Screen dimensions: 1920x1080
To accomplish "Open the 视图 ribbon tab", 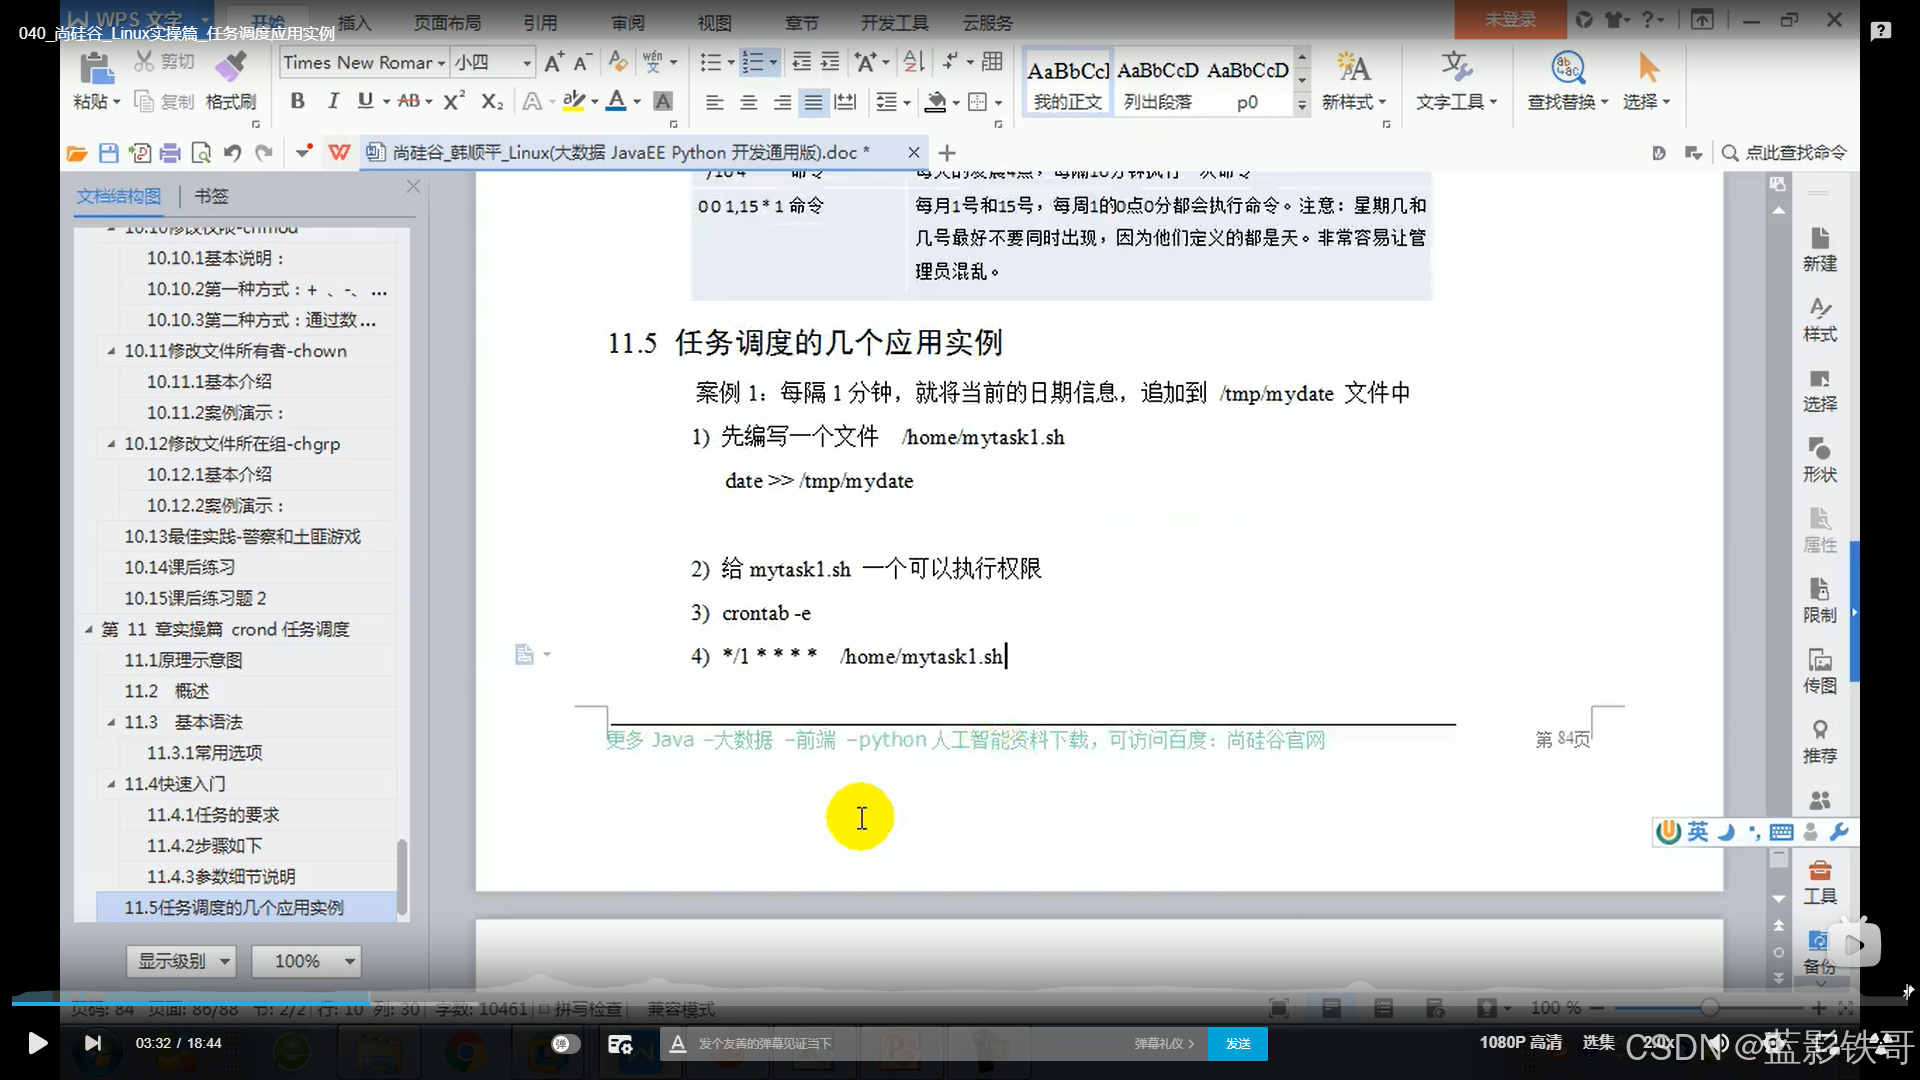I will coord(714,22).
